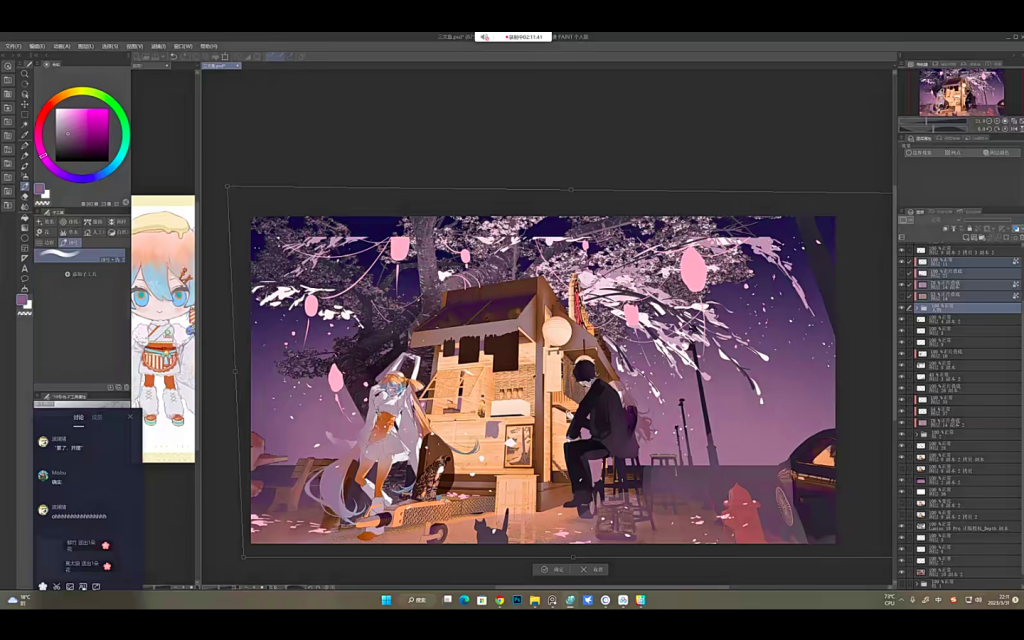
Task: Select the Fill bucket tool
Action: pyautogui.click(x=25, y=217)
